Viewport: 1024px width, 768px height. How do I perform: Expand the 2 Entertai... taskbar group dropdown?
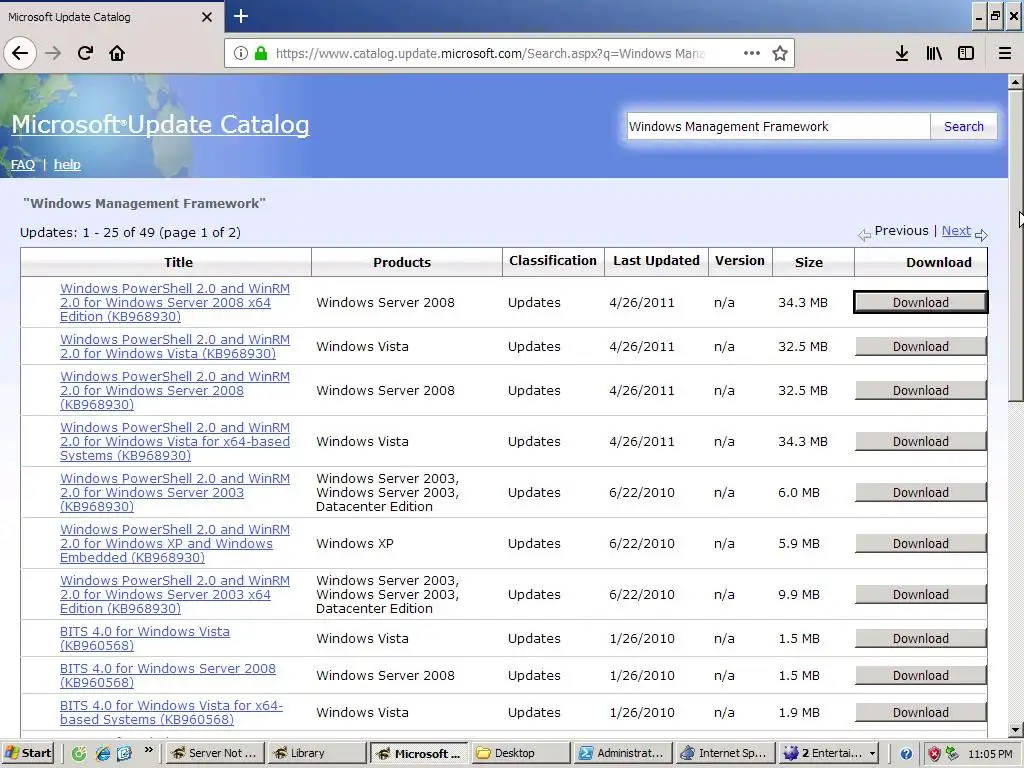pyautogui.click(x=872, y=754)
